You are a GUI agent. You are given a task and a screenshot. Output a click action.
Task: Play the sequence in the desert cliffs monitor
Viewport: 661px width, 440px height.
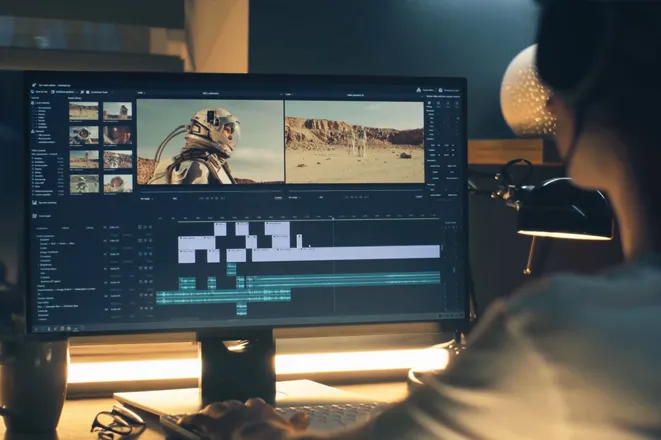pos(356,197)
